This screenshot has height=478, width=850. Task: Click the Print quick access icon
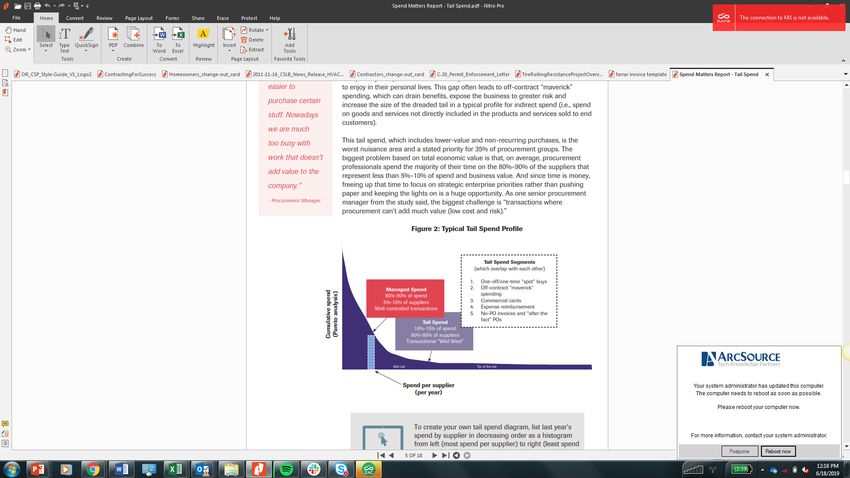(x=37, y=6)
